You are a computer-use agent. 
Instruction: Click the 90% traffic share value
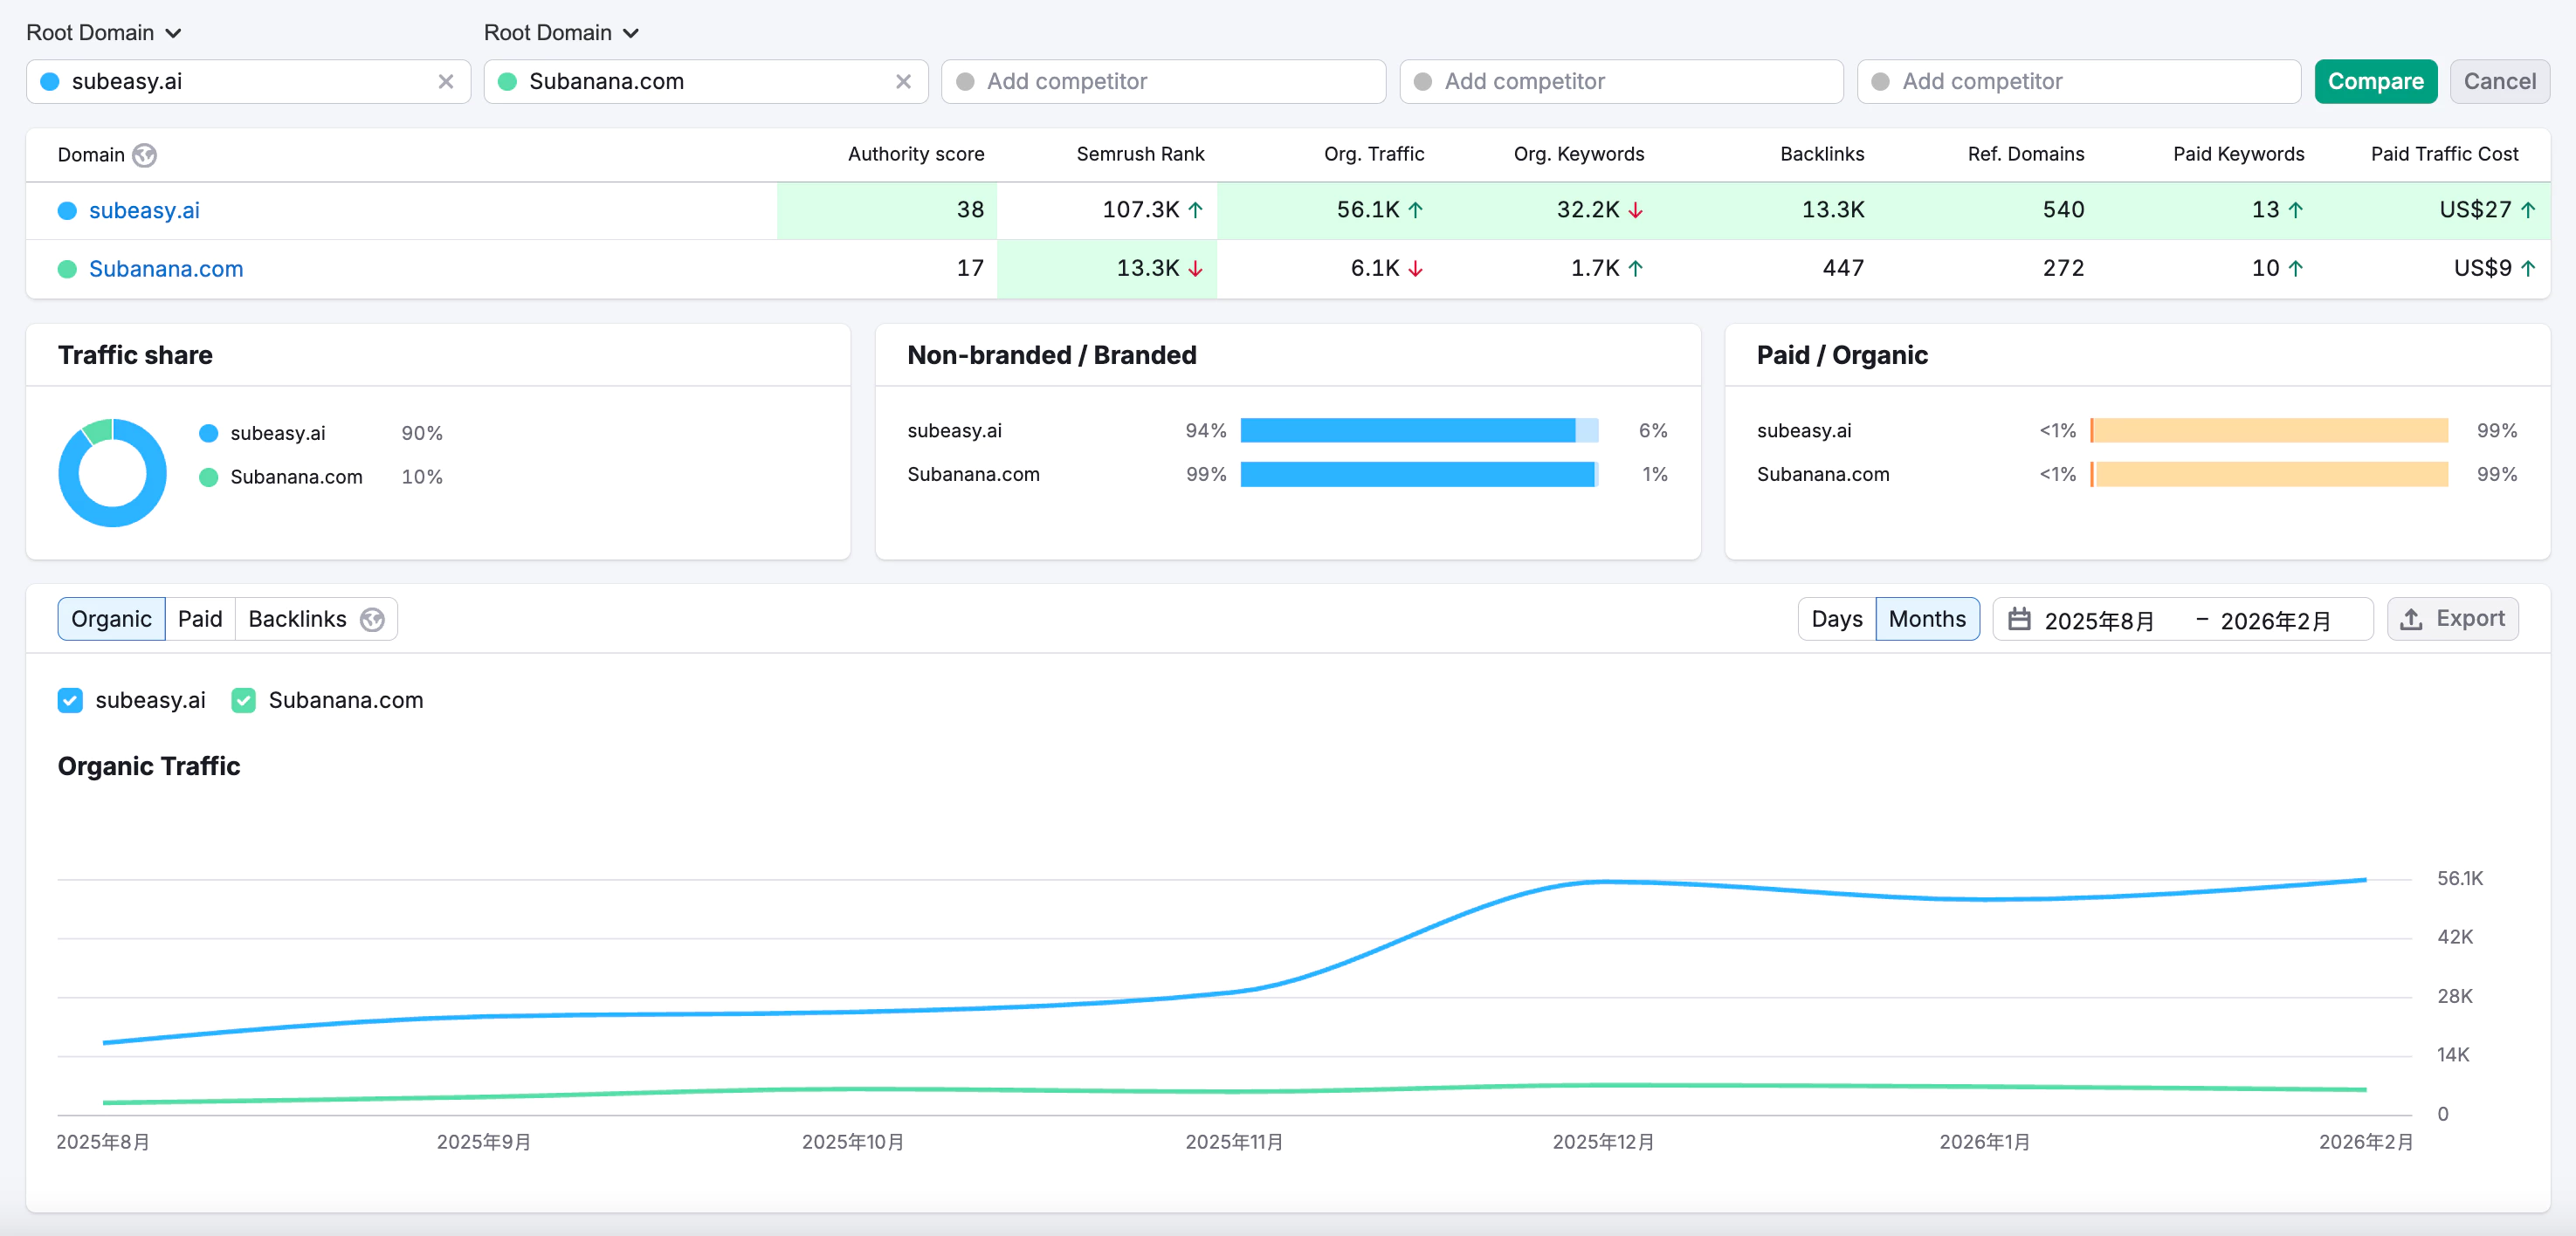point(422,433)
